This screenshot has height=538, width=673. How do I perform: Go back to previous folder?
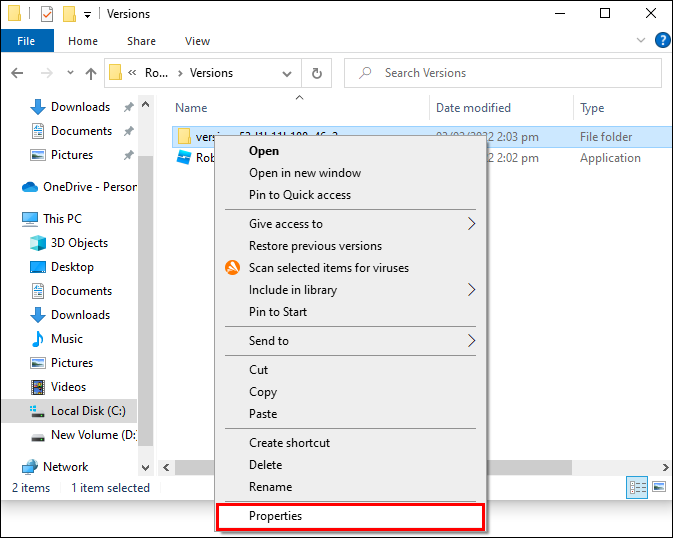(x=17, y=73)
